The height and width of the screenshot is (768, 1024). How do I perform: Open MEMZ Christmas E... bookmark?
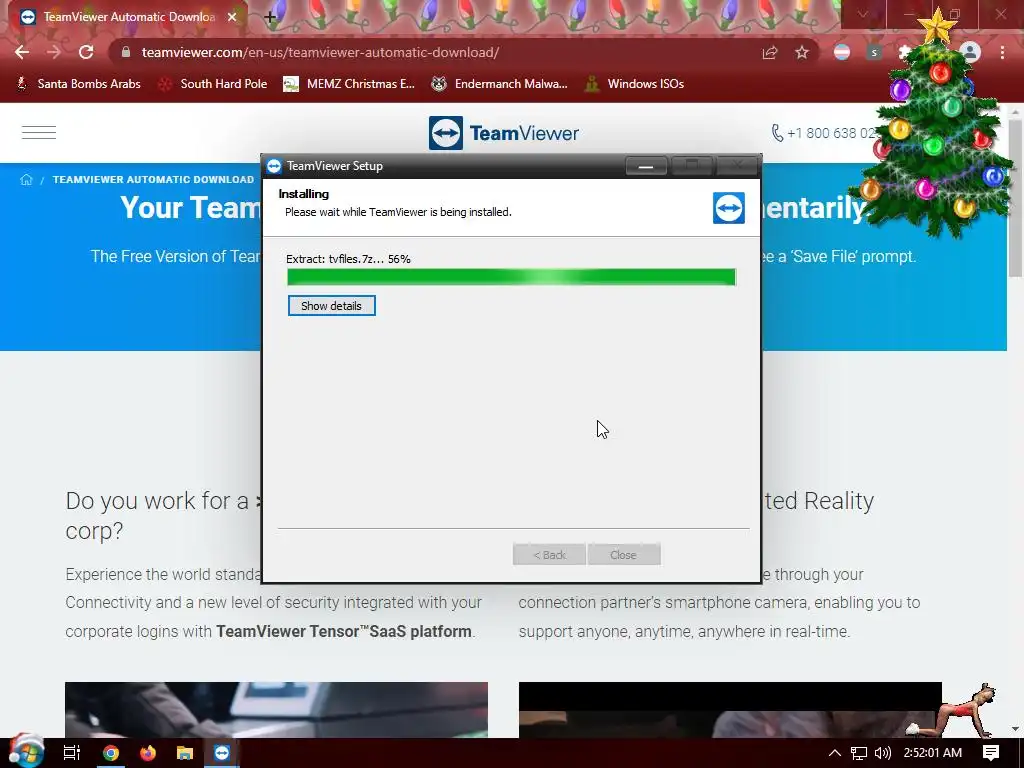click(349, 84)
